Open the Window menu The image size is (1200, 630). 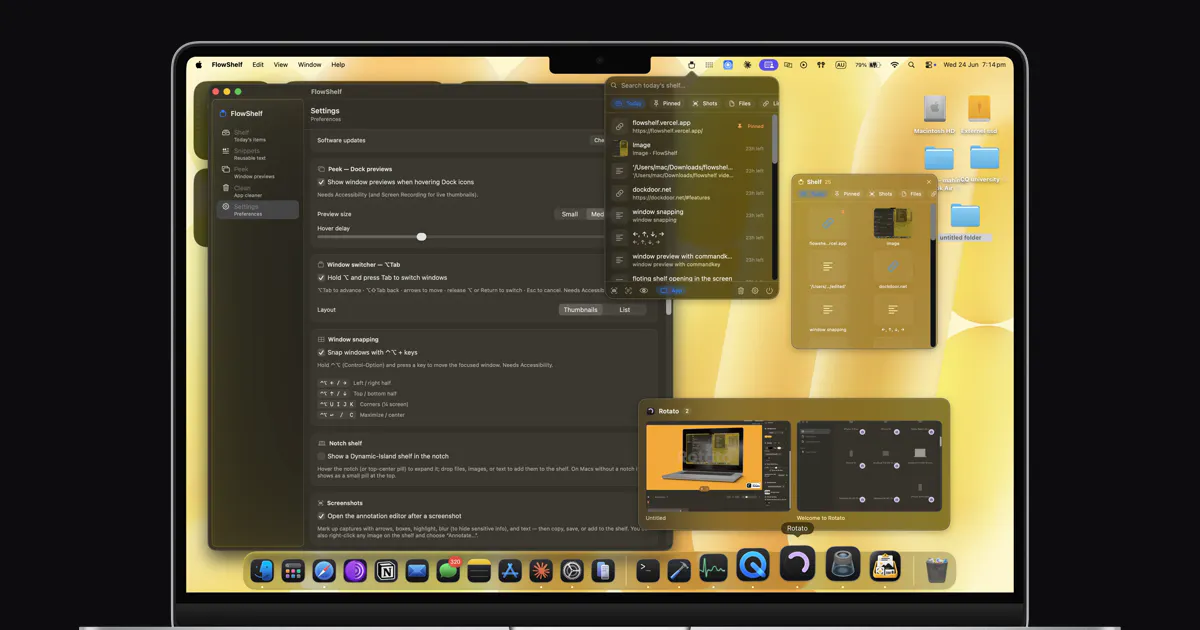tap(310, 65)
